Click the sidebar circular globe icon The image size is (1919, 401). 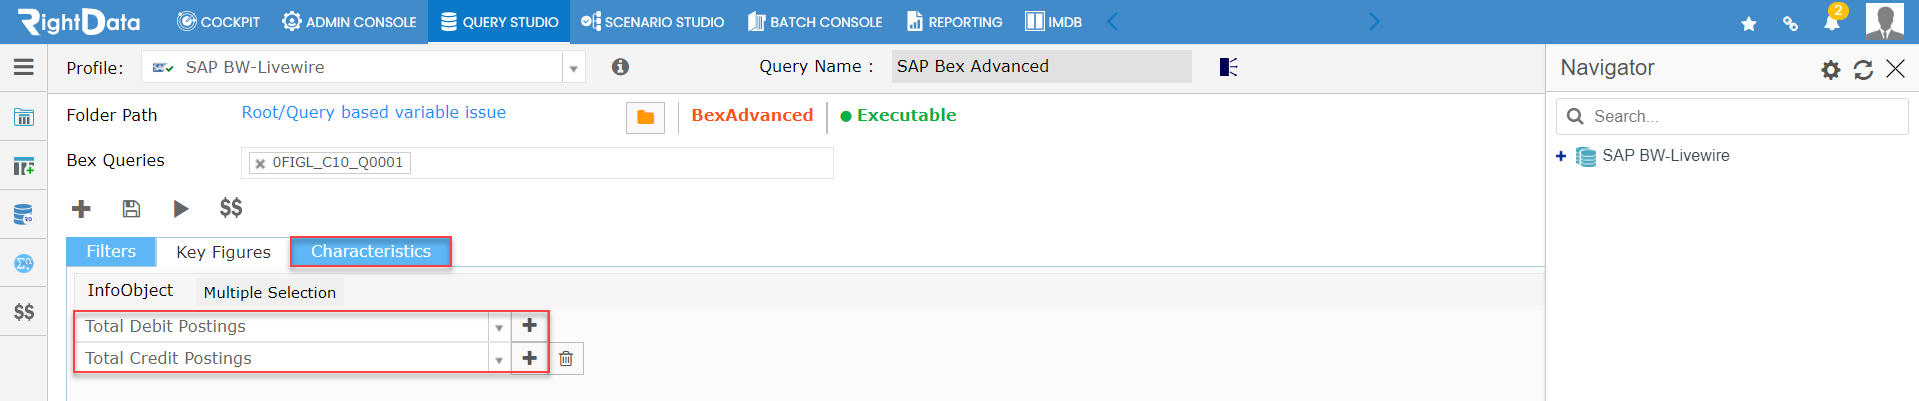click(x=24, y=263)
